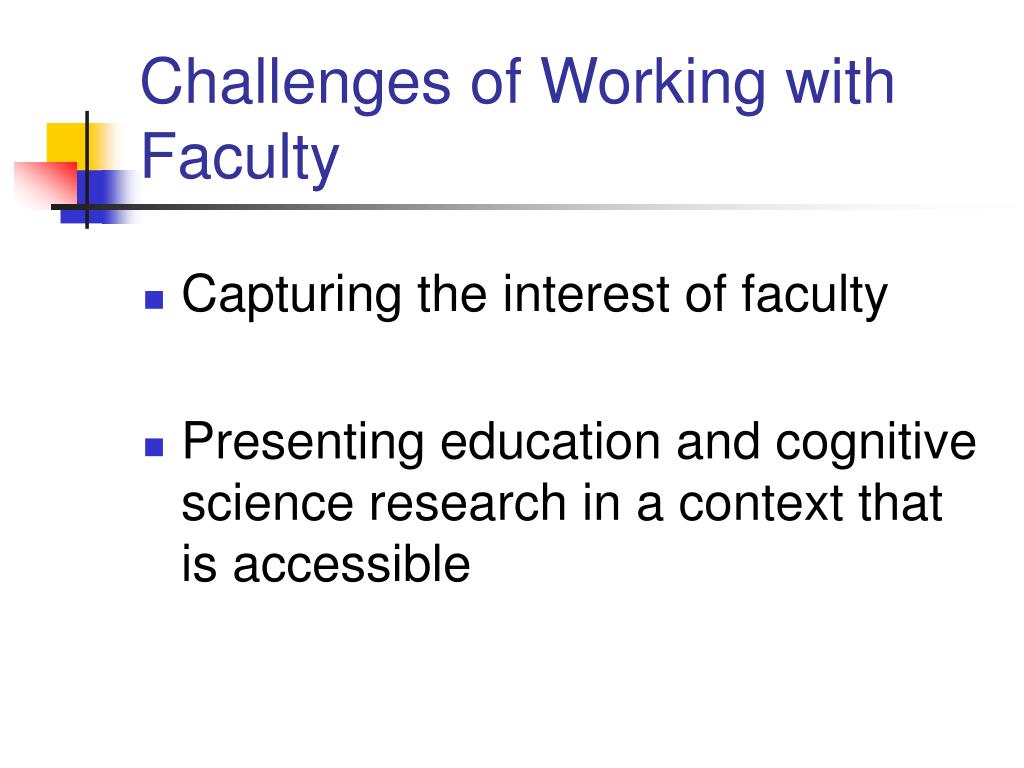Click the 'is accessible' text line
Image resolution: width=1024 pixels, height=768 pixels.
point(326,563)
